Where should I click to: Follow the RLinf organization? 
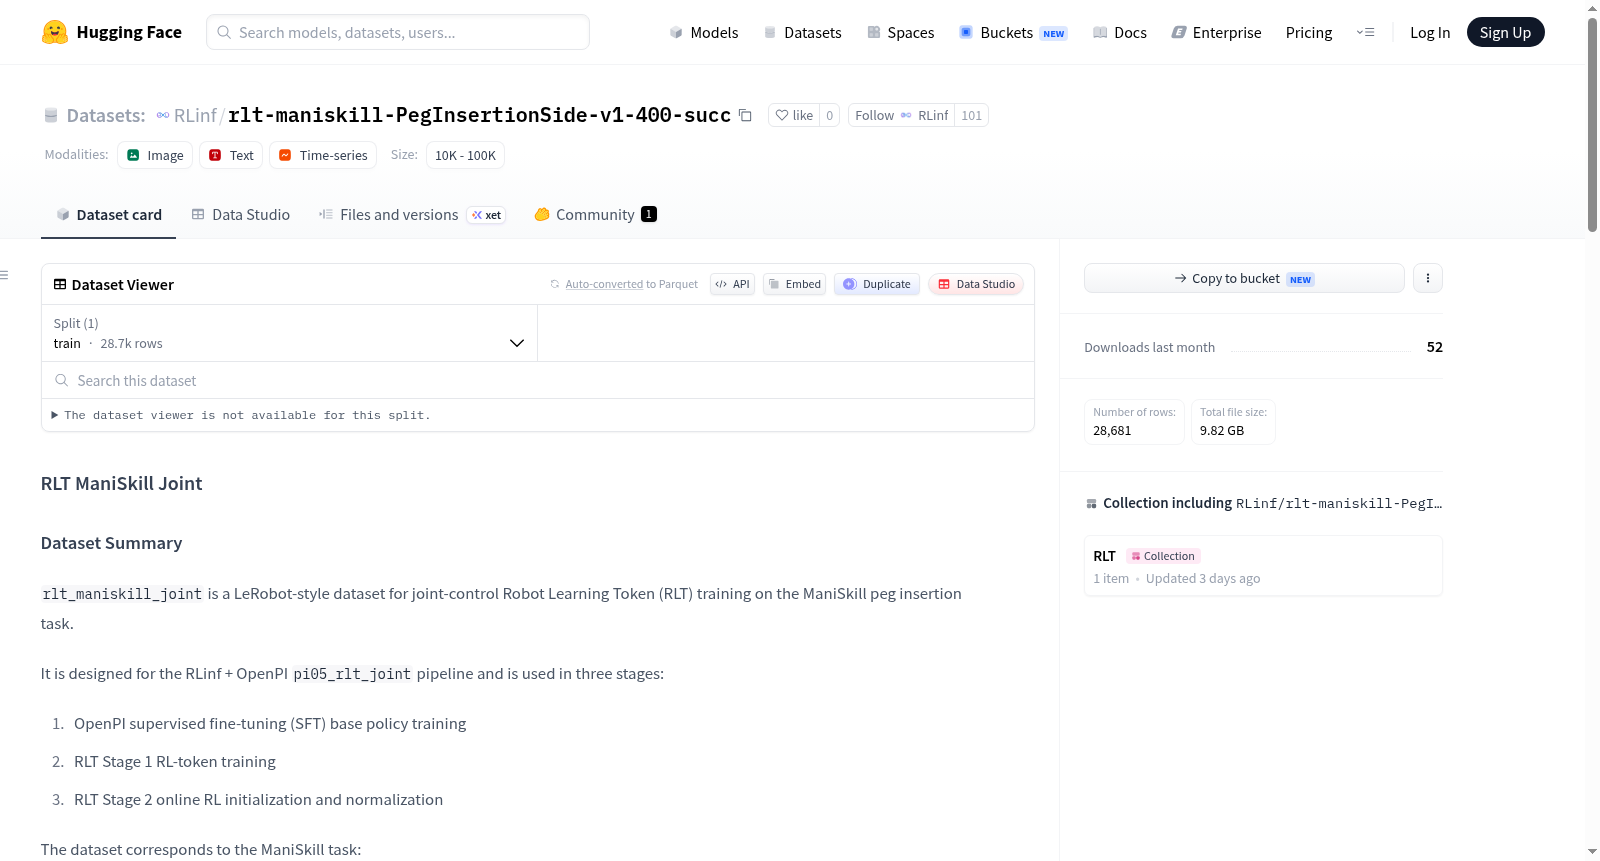901,115
